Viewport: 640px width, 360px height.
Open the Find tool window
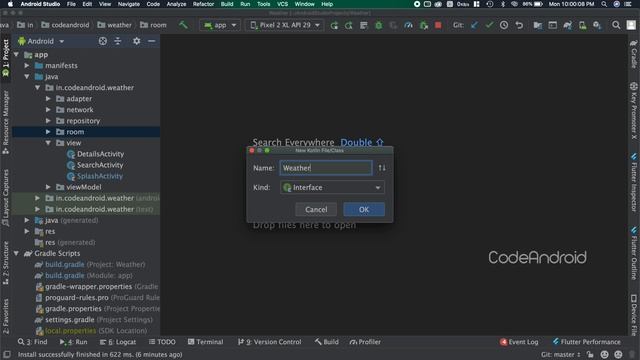(33, 342)
